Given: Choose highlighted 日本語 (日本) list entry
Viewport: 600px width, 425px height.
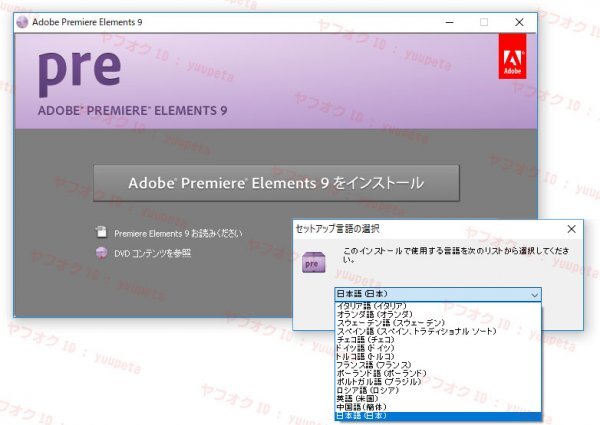Looking at the screenshot, I should click(x=438, y=415).
